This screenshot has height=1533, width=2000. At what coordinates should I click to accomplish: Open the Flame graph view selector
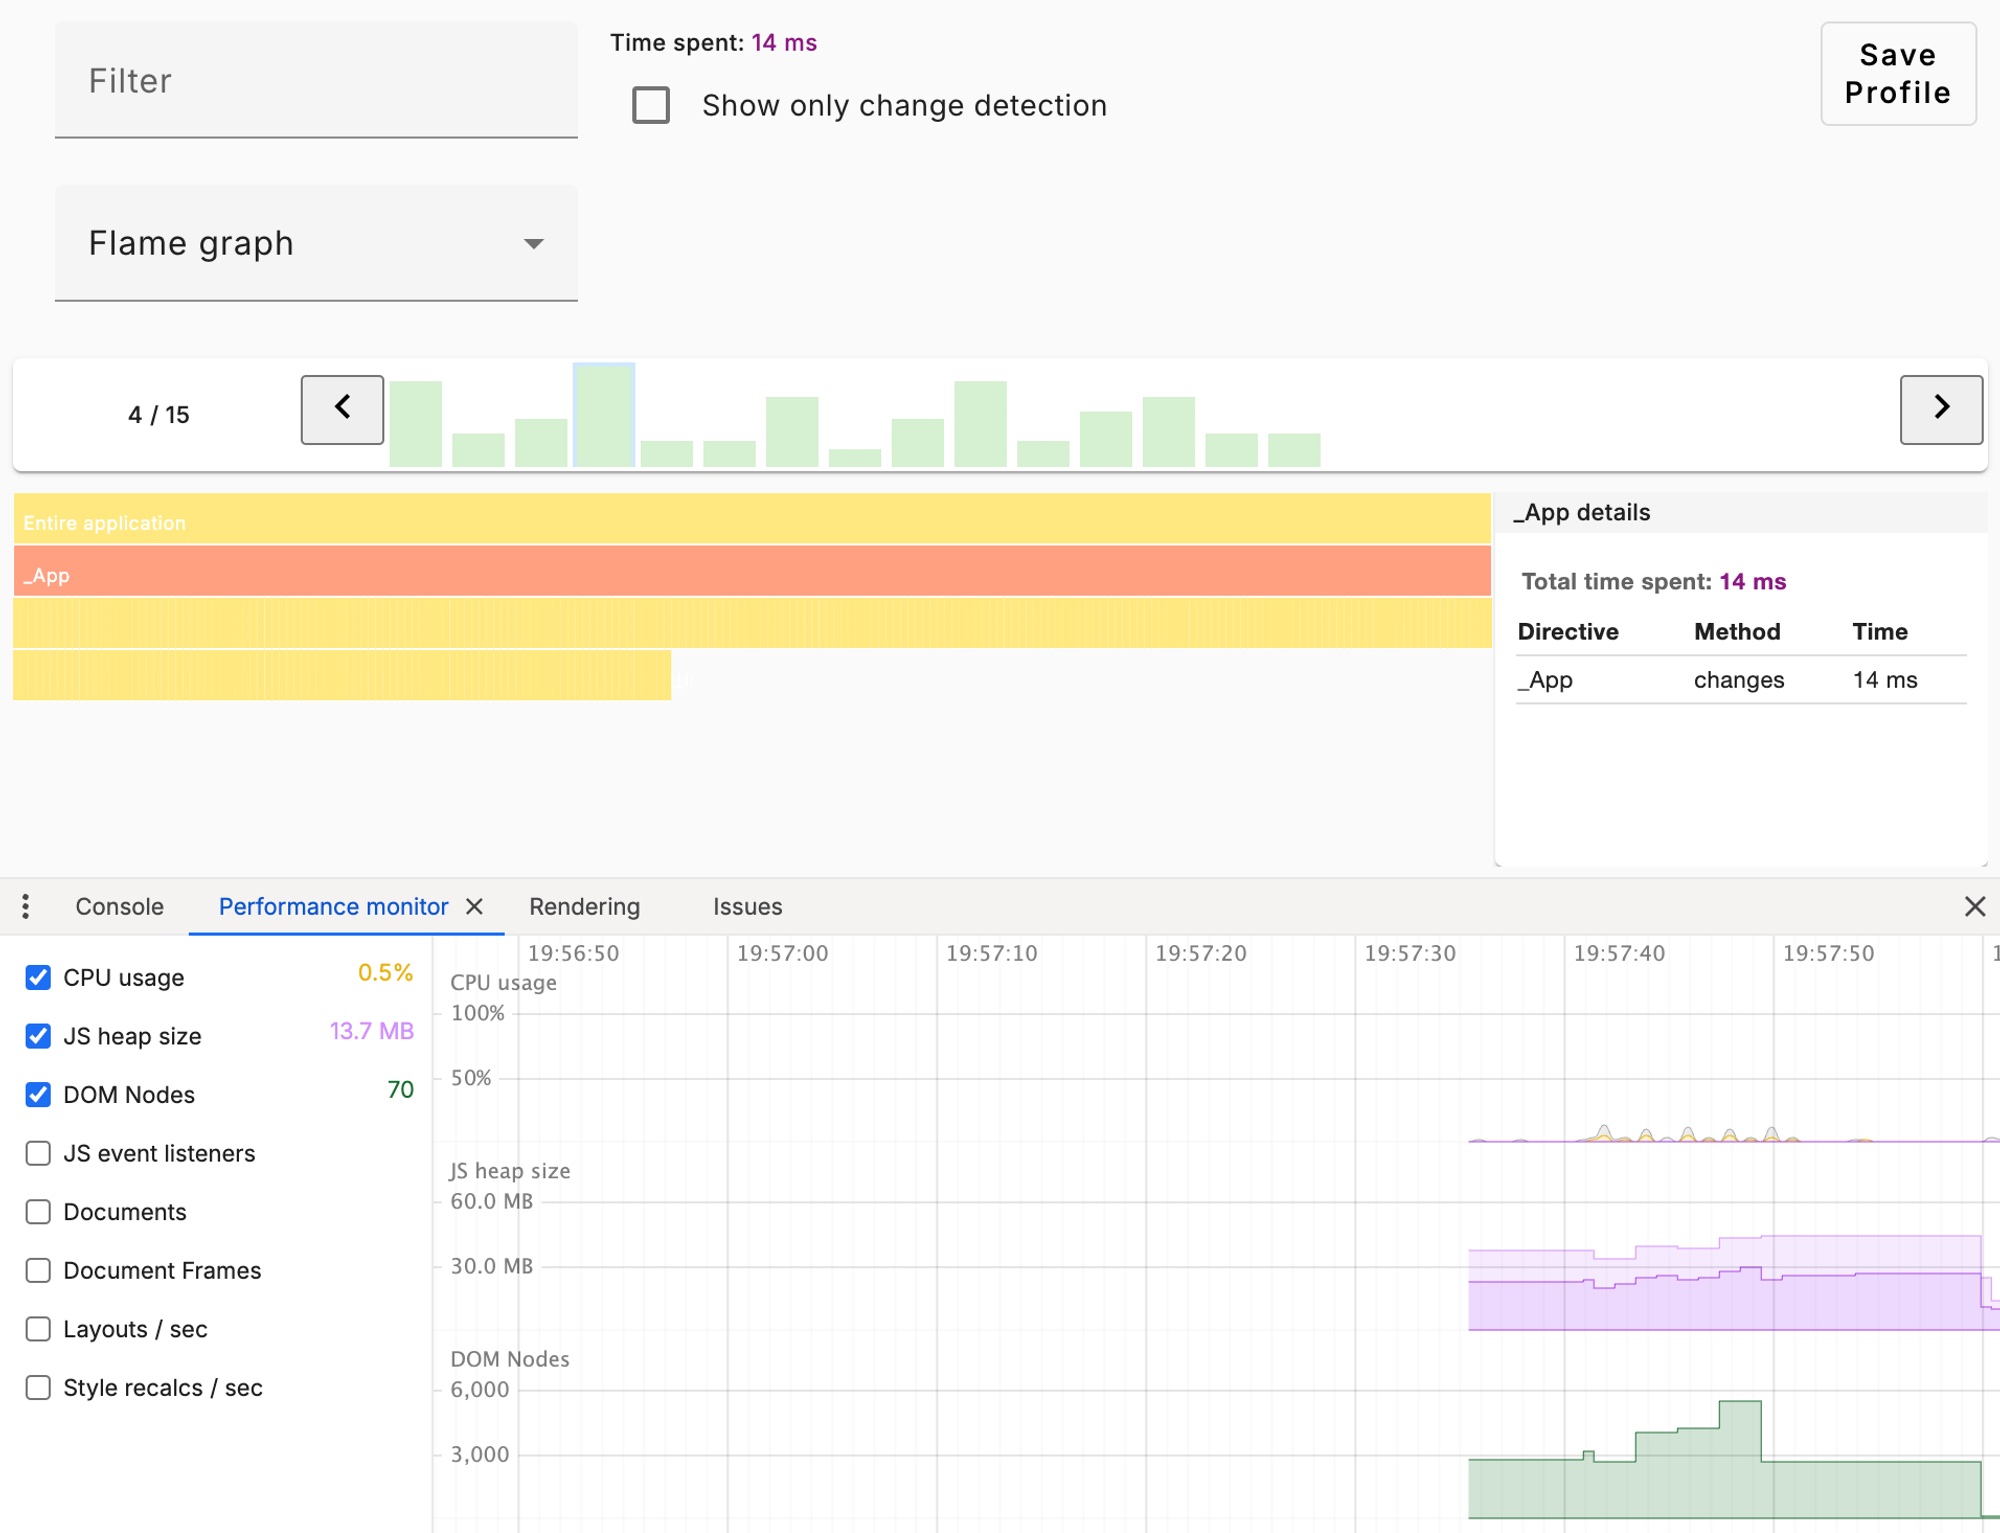point(316,243)
